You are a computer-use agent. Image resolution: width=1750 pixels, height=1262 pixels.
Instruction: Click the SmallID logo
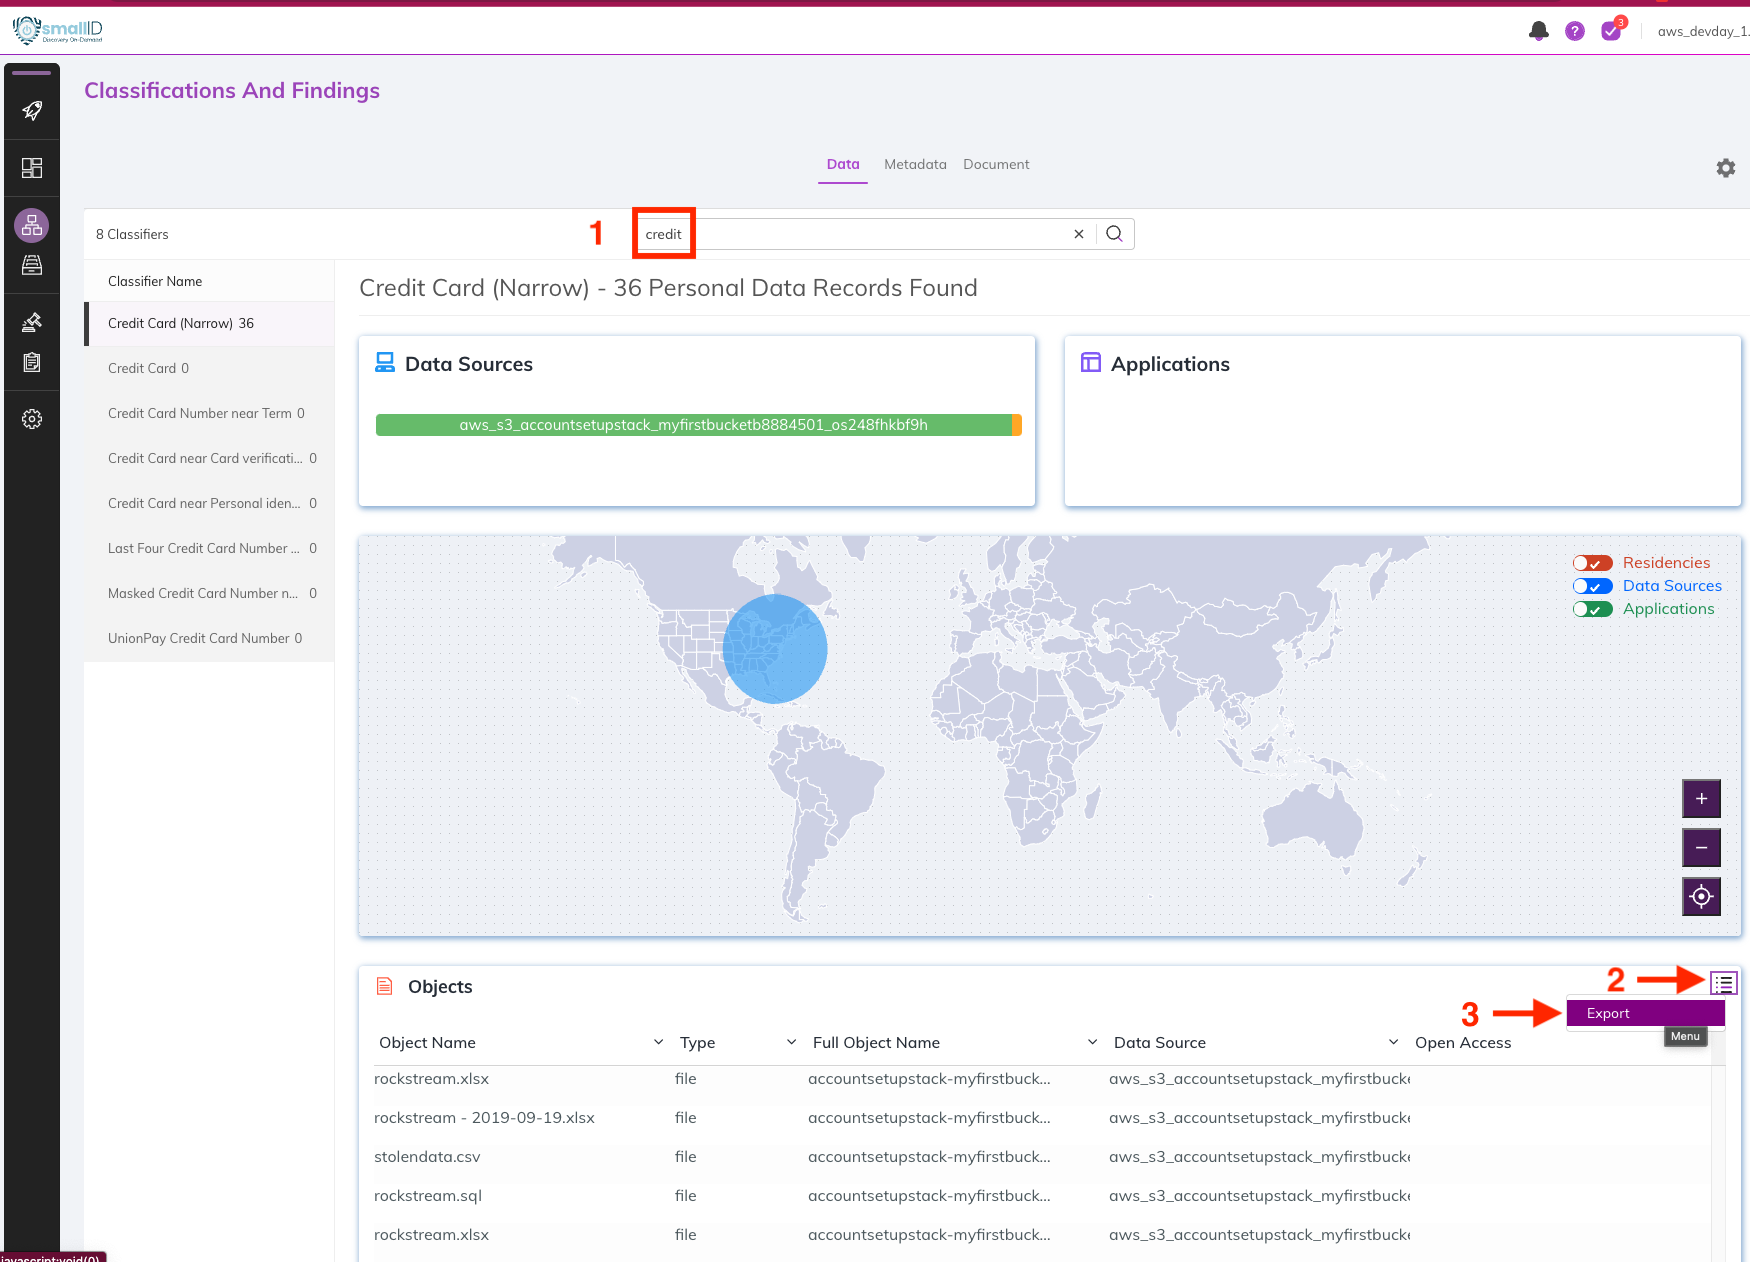pyautogui.click(x=58, y=30)
